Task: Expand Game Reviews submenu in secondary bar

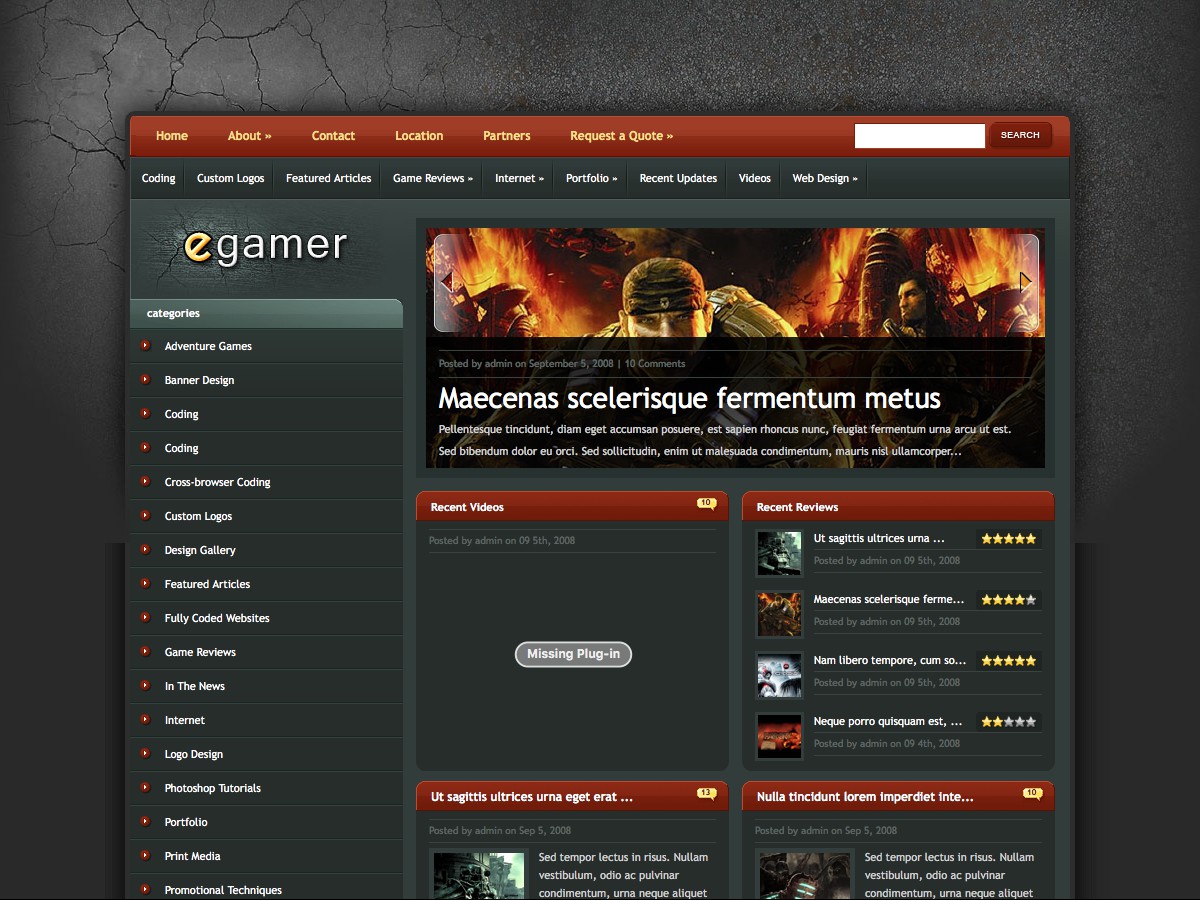Action: (x=433, y=178)
